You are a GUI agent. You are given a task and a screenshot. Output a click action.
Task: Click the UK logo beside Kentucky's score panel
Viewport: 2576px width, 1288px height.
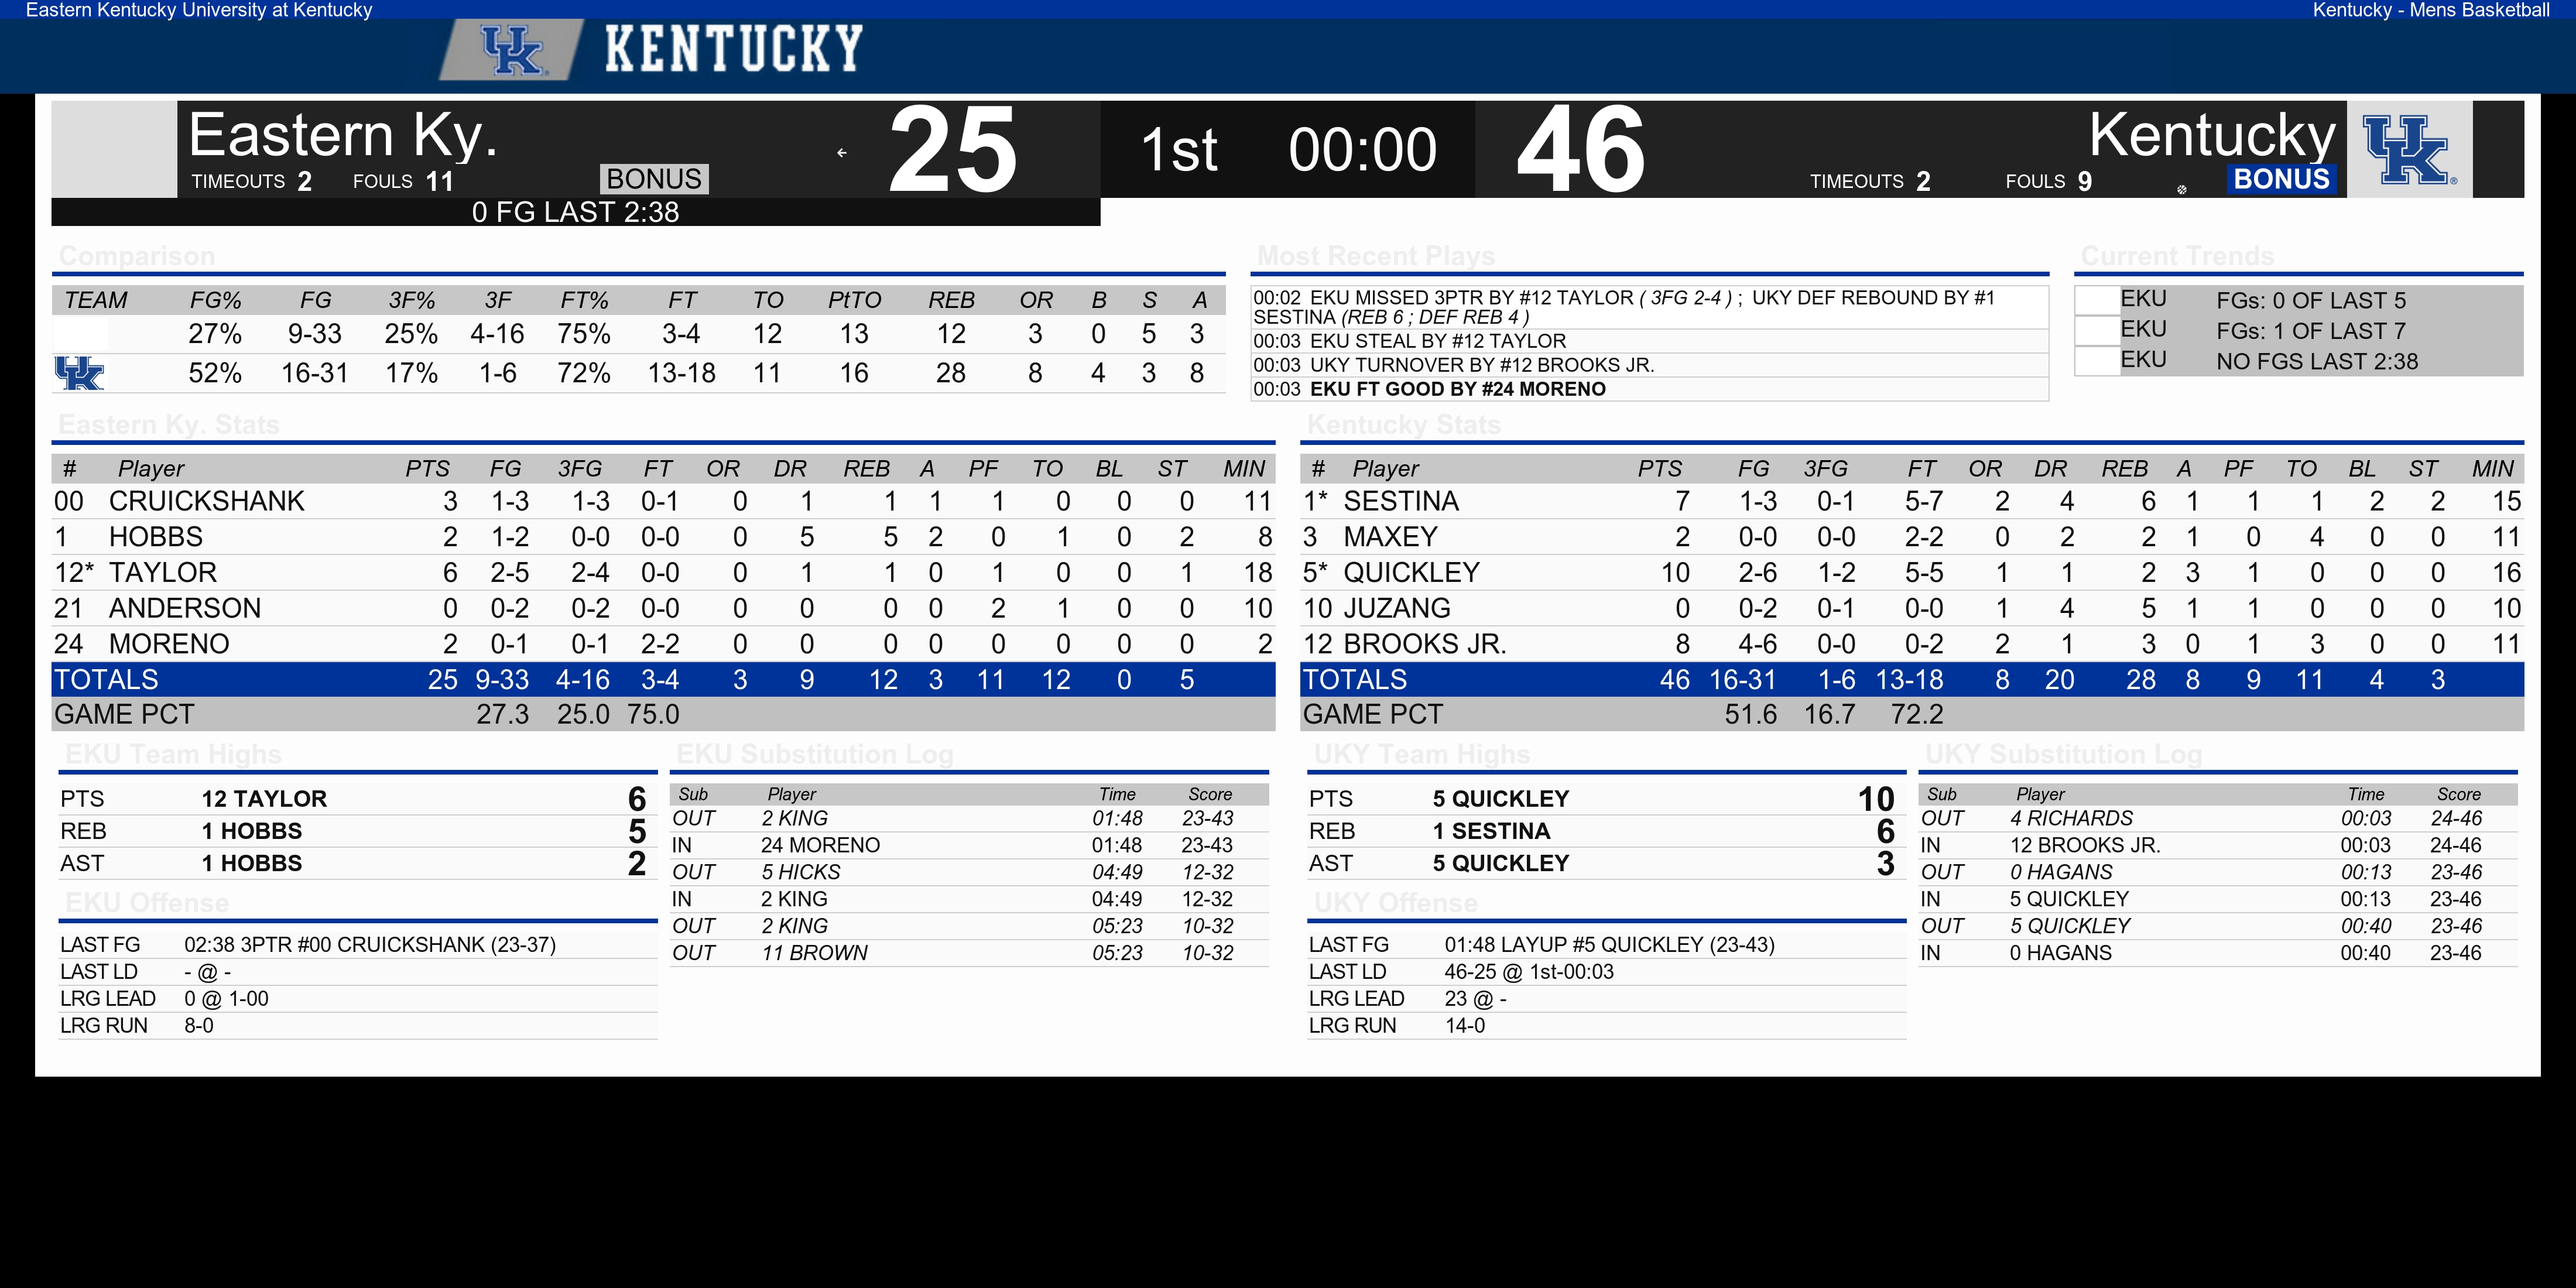tap(2408, 150)
